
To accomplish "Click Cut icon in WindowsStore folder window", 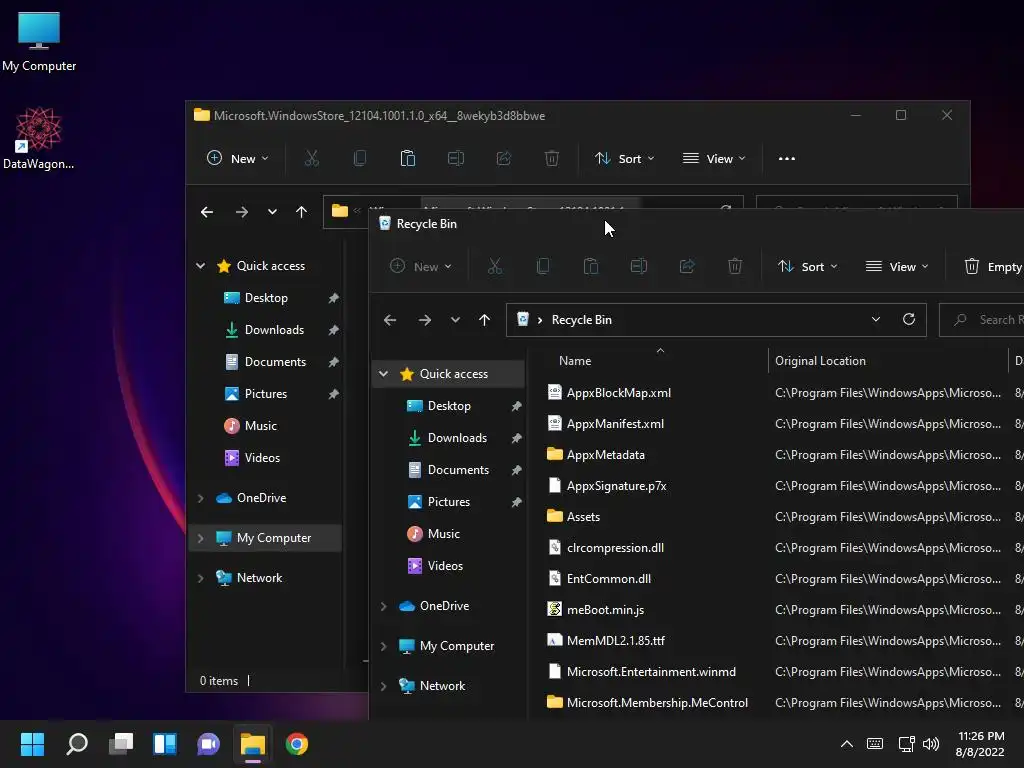I will pos(312,158).
